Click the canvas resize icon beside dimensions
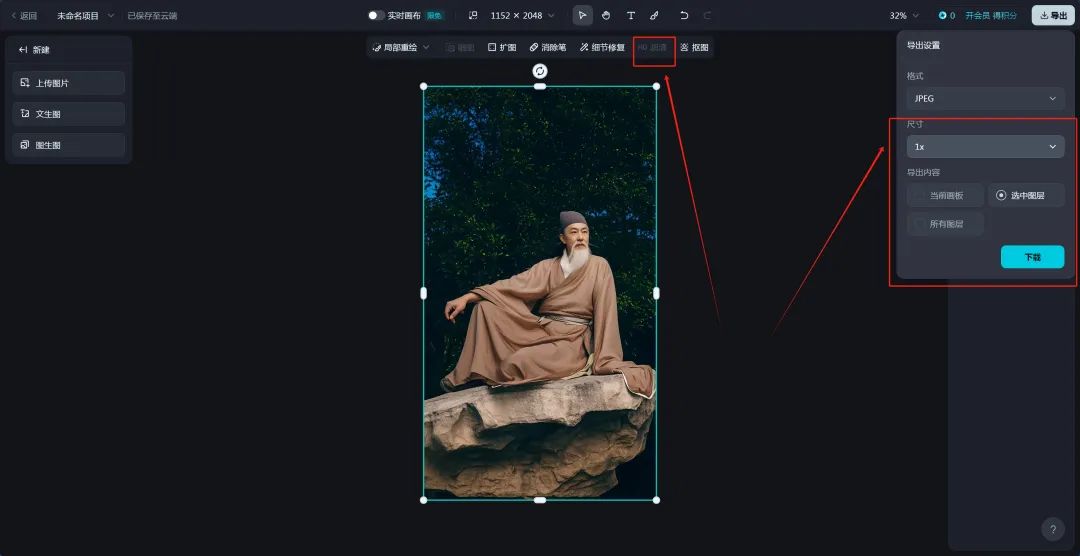 (473, 15)
